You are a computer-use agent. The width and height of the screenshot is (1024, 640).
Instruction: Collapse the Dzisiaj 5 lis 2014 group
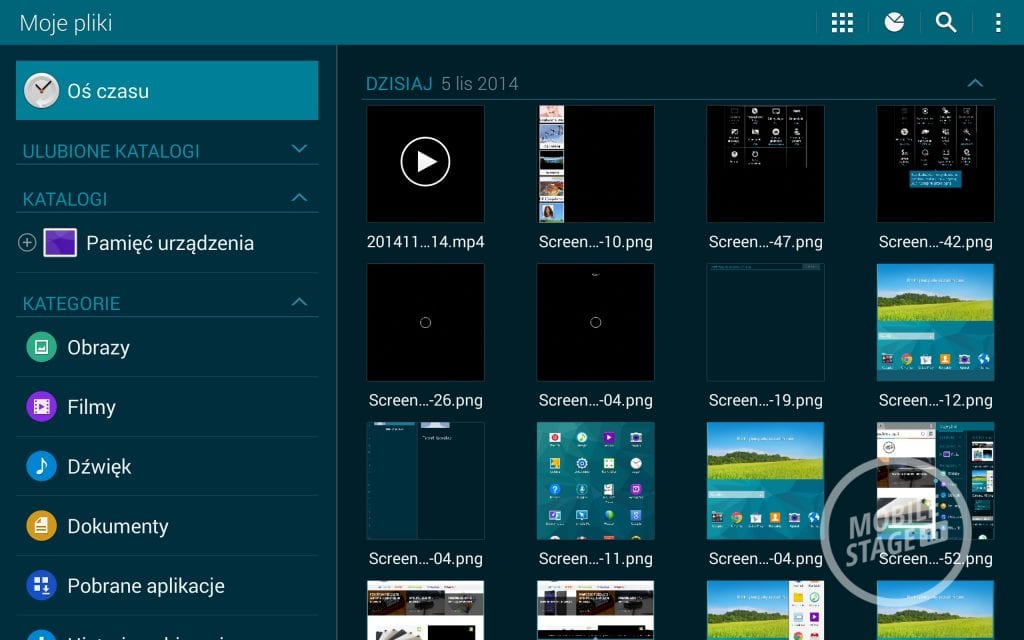(975, 83)
